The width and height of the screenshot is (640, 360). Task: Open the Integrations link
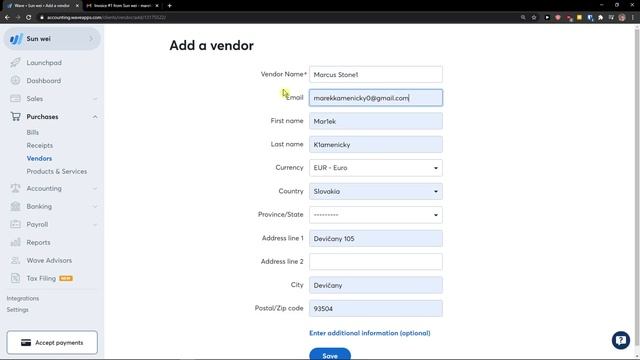click(x=23, y=298)
